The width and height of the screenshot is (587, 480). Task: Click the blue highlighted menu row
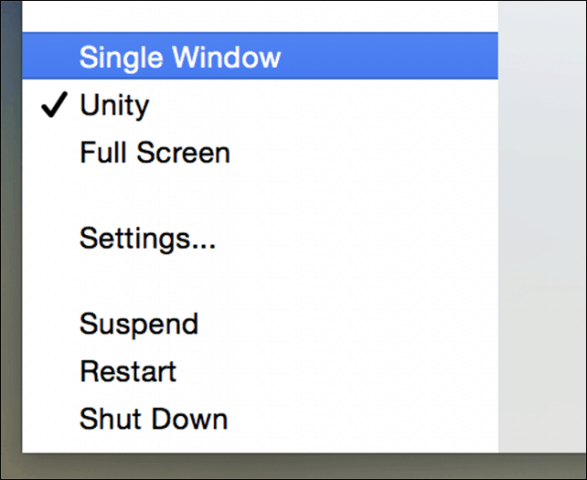[x=260, y=56]
